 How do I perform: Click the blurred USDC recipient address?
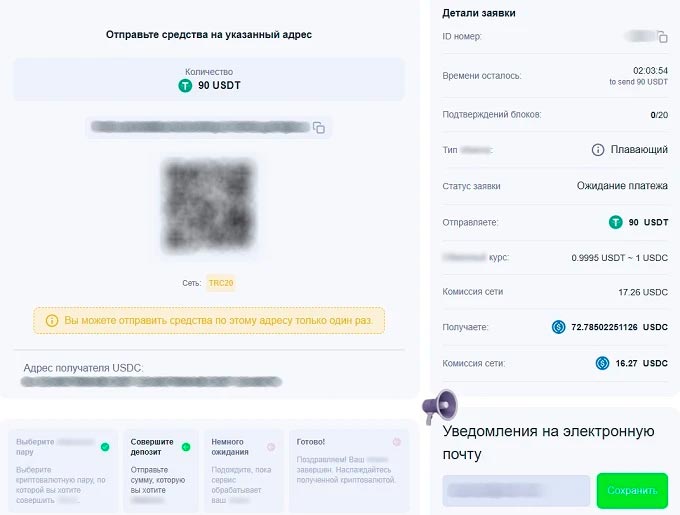click(152, 382)
